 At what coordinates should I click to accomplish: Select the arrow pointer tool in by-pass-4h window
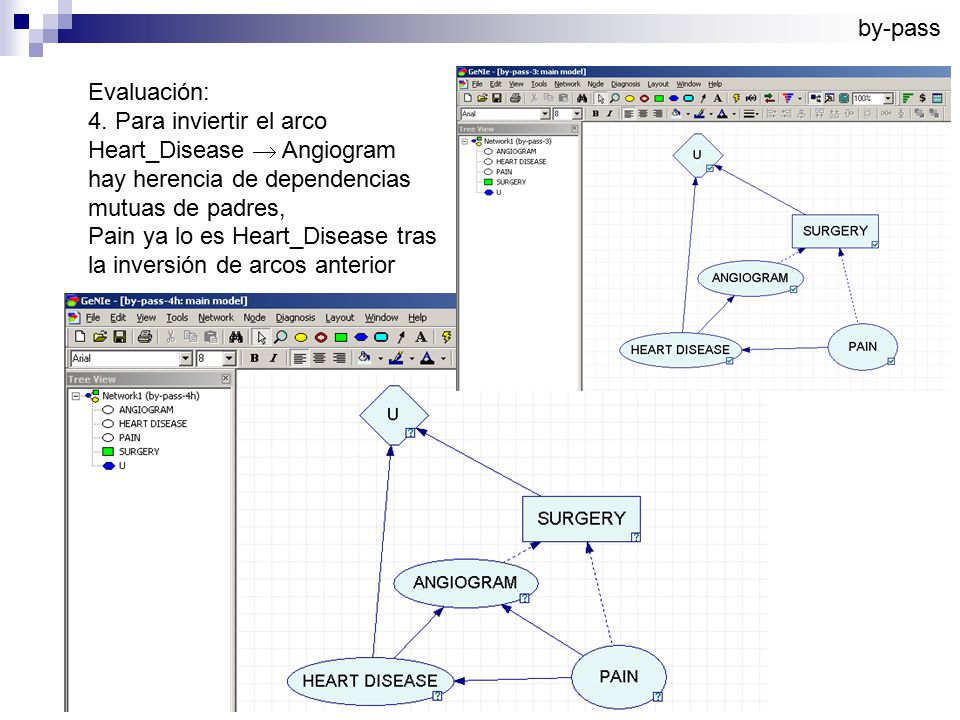(x=261, y=337)
